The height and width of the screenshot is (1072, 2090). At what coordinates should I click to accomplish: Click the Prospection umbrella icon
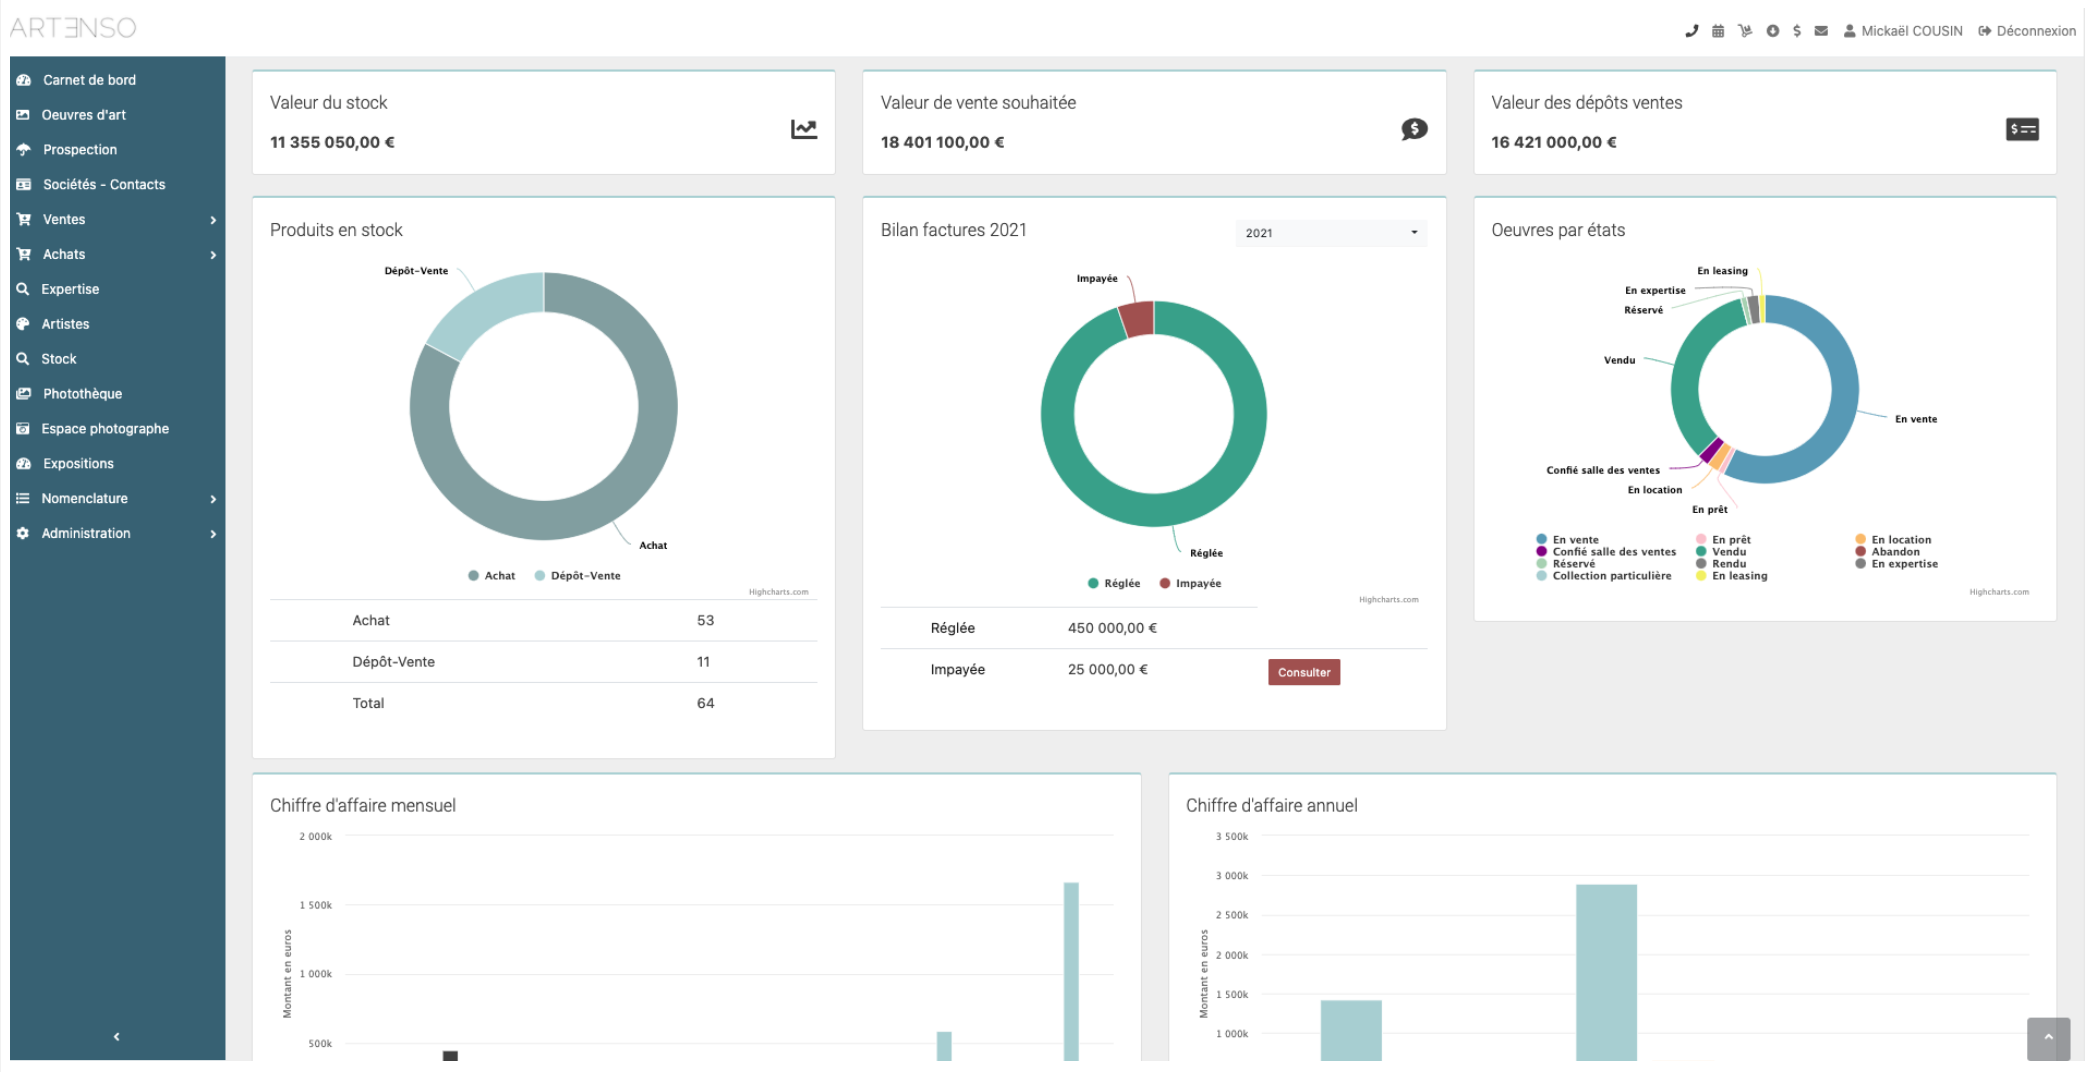[24, 150]
